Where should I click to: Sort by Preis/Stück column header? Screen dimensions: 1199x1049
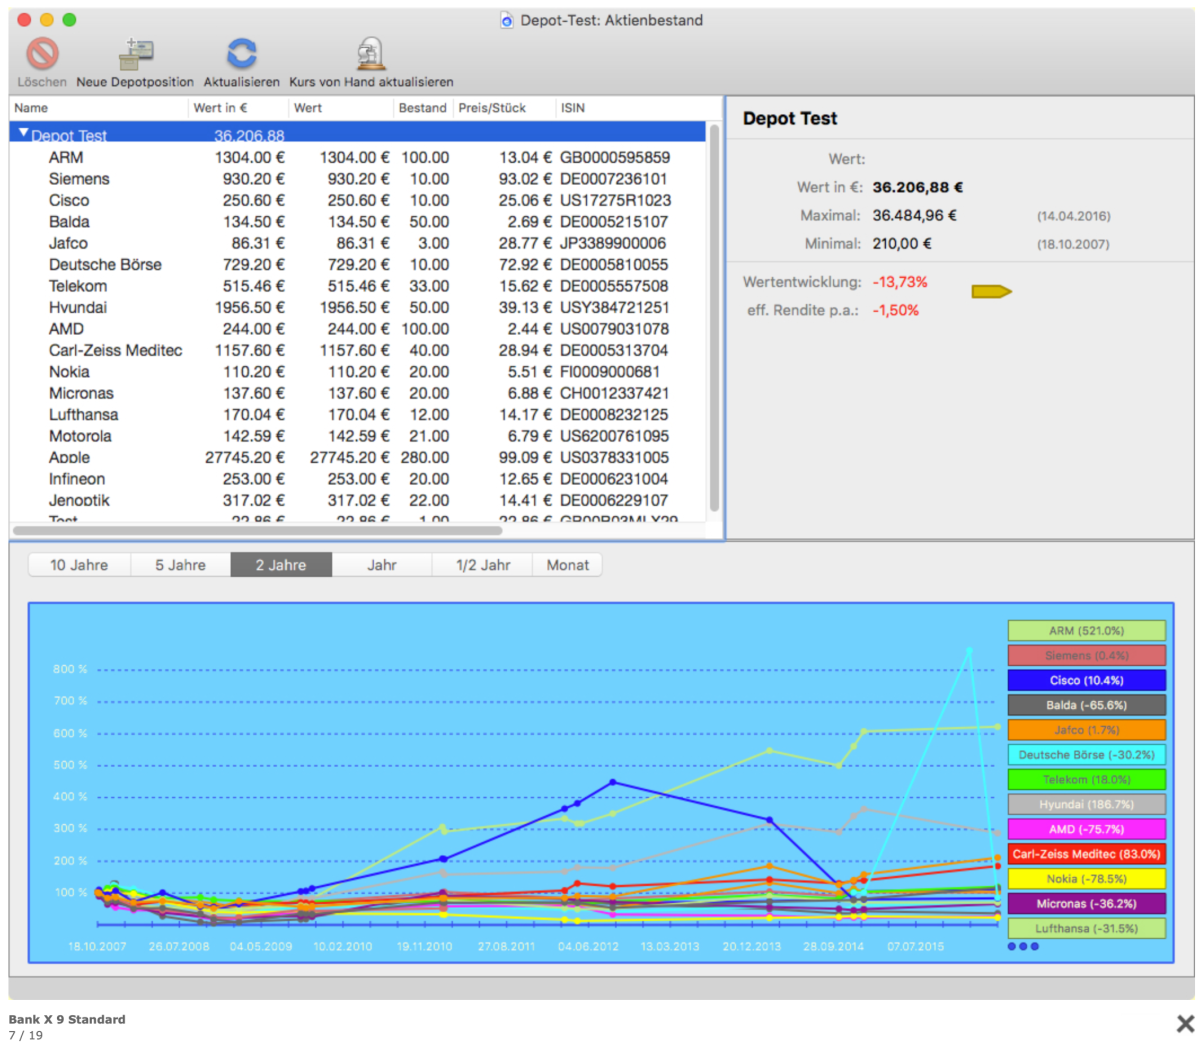(x=504, y=108)
